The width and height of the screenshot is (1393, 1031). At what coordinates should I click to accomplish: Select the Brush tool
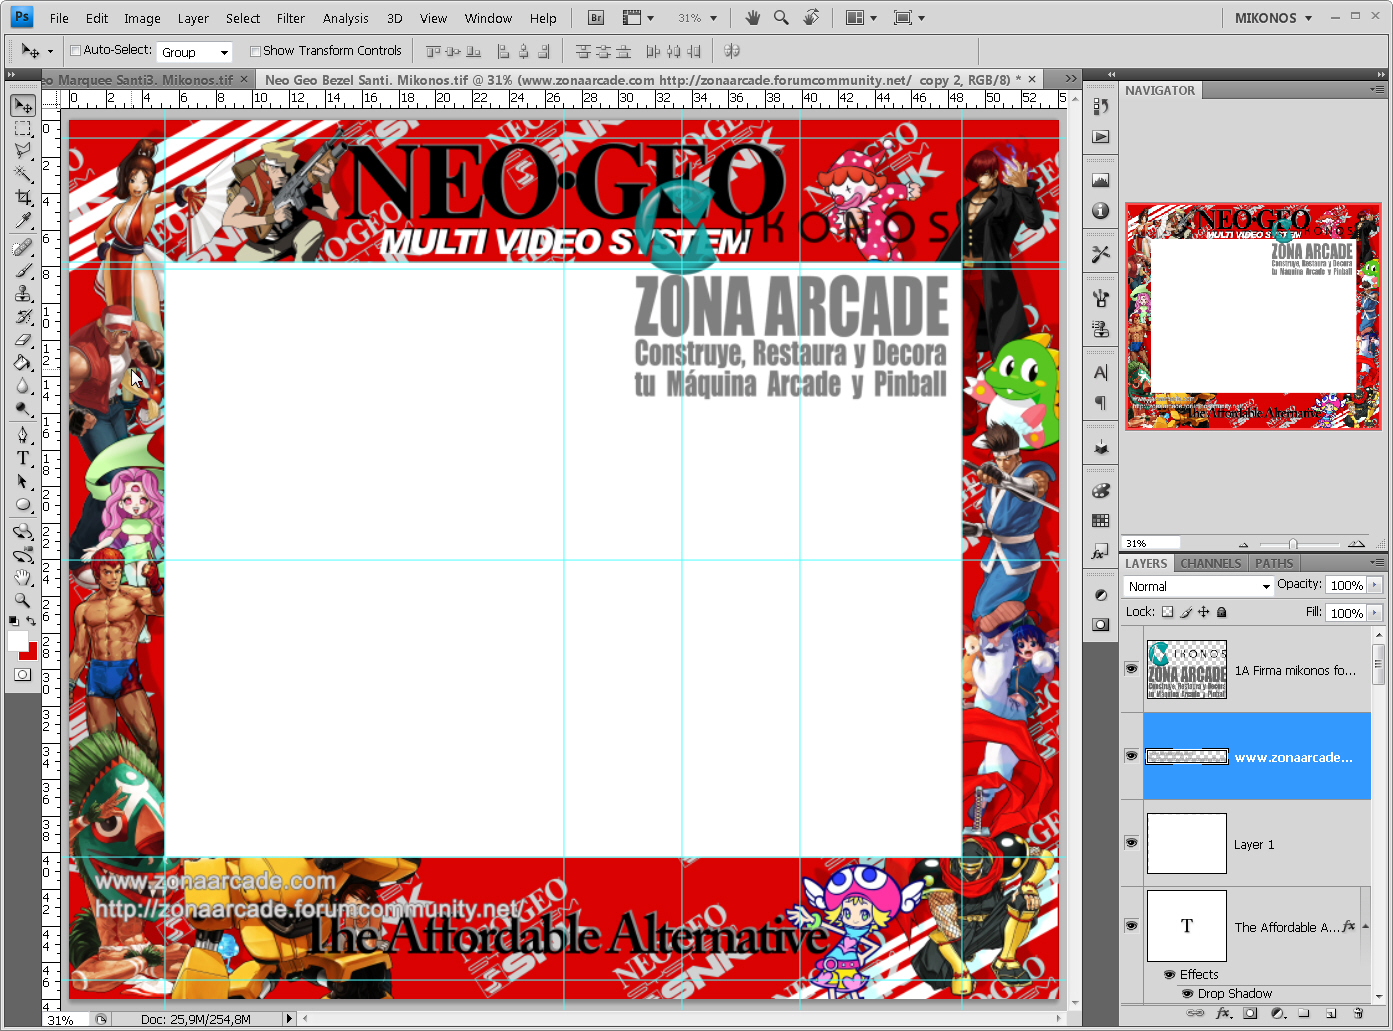22,269
